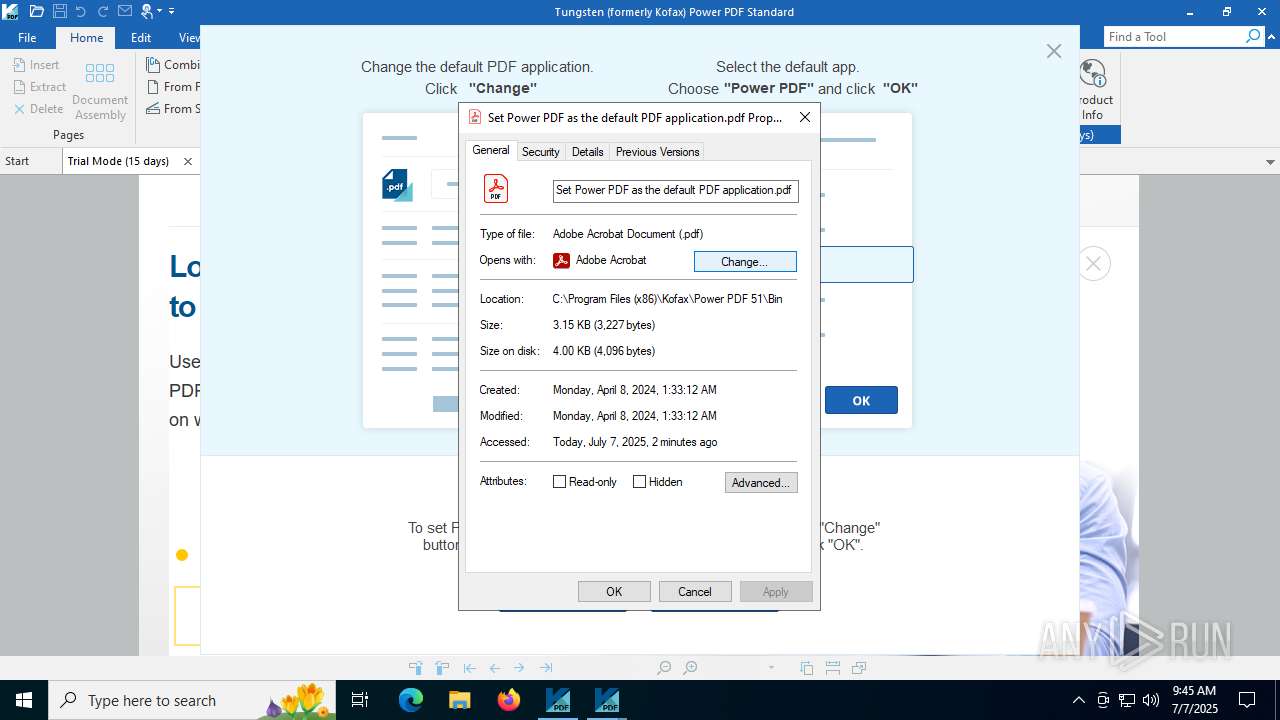The width and height of the screenshot is (1280, 720).
Task: Switch to the Home ribbon tab
Action: click(86, 37)
